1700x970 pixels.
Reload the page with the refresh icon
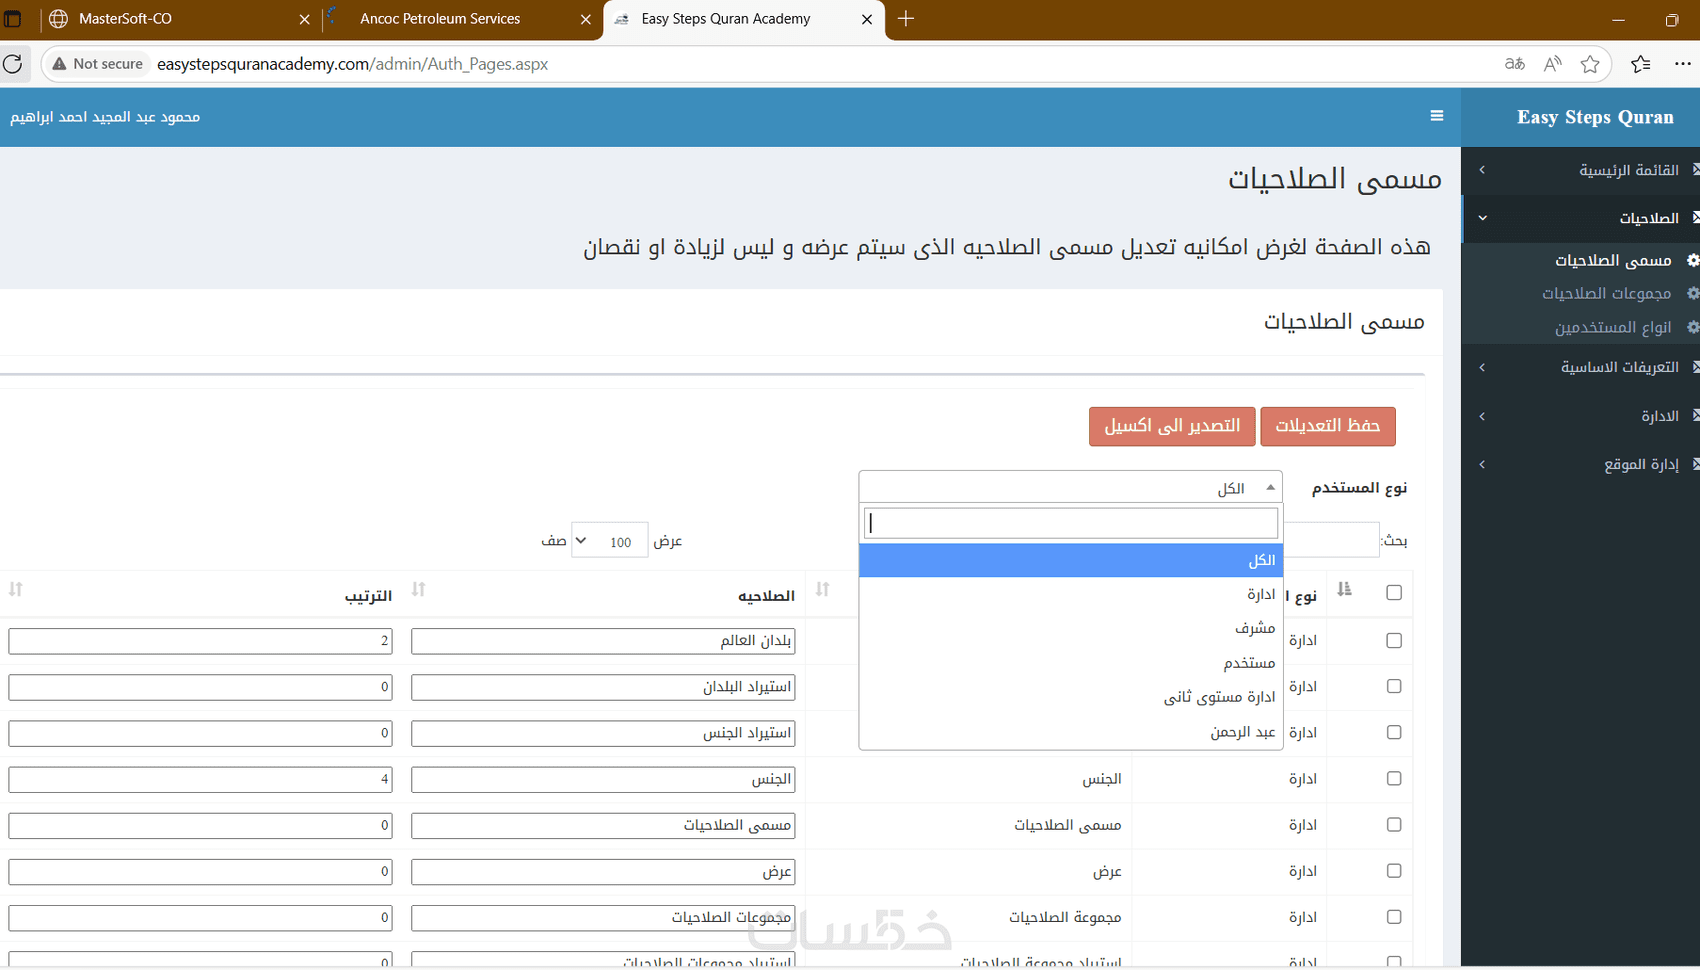(x=13, y=64)
